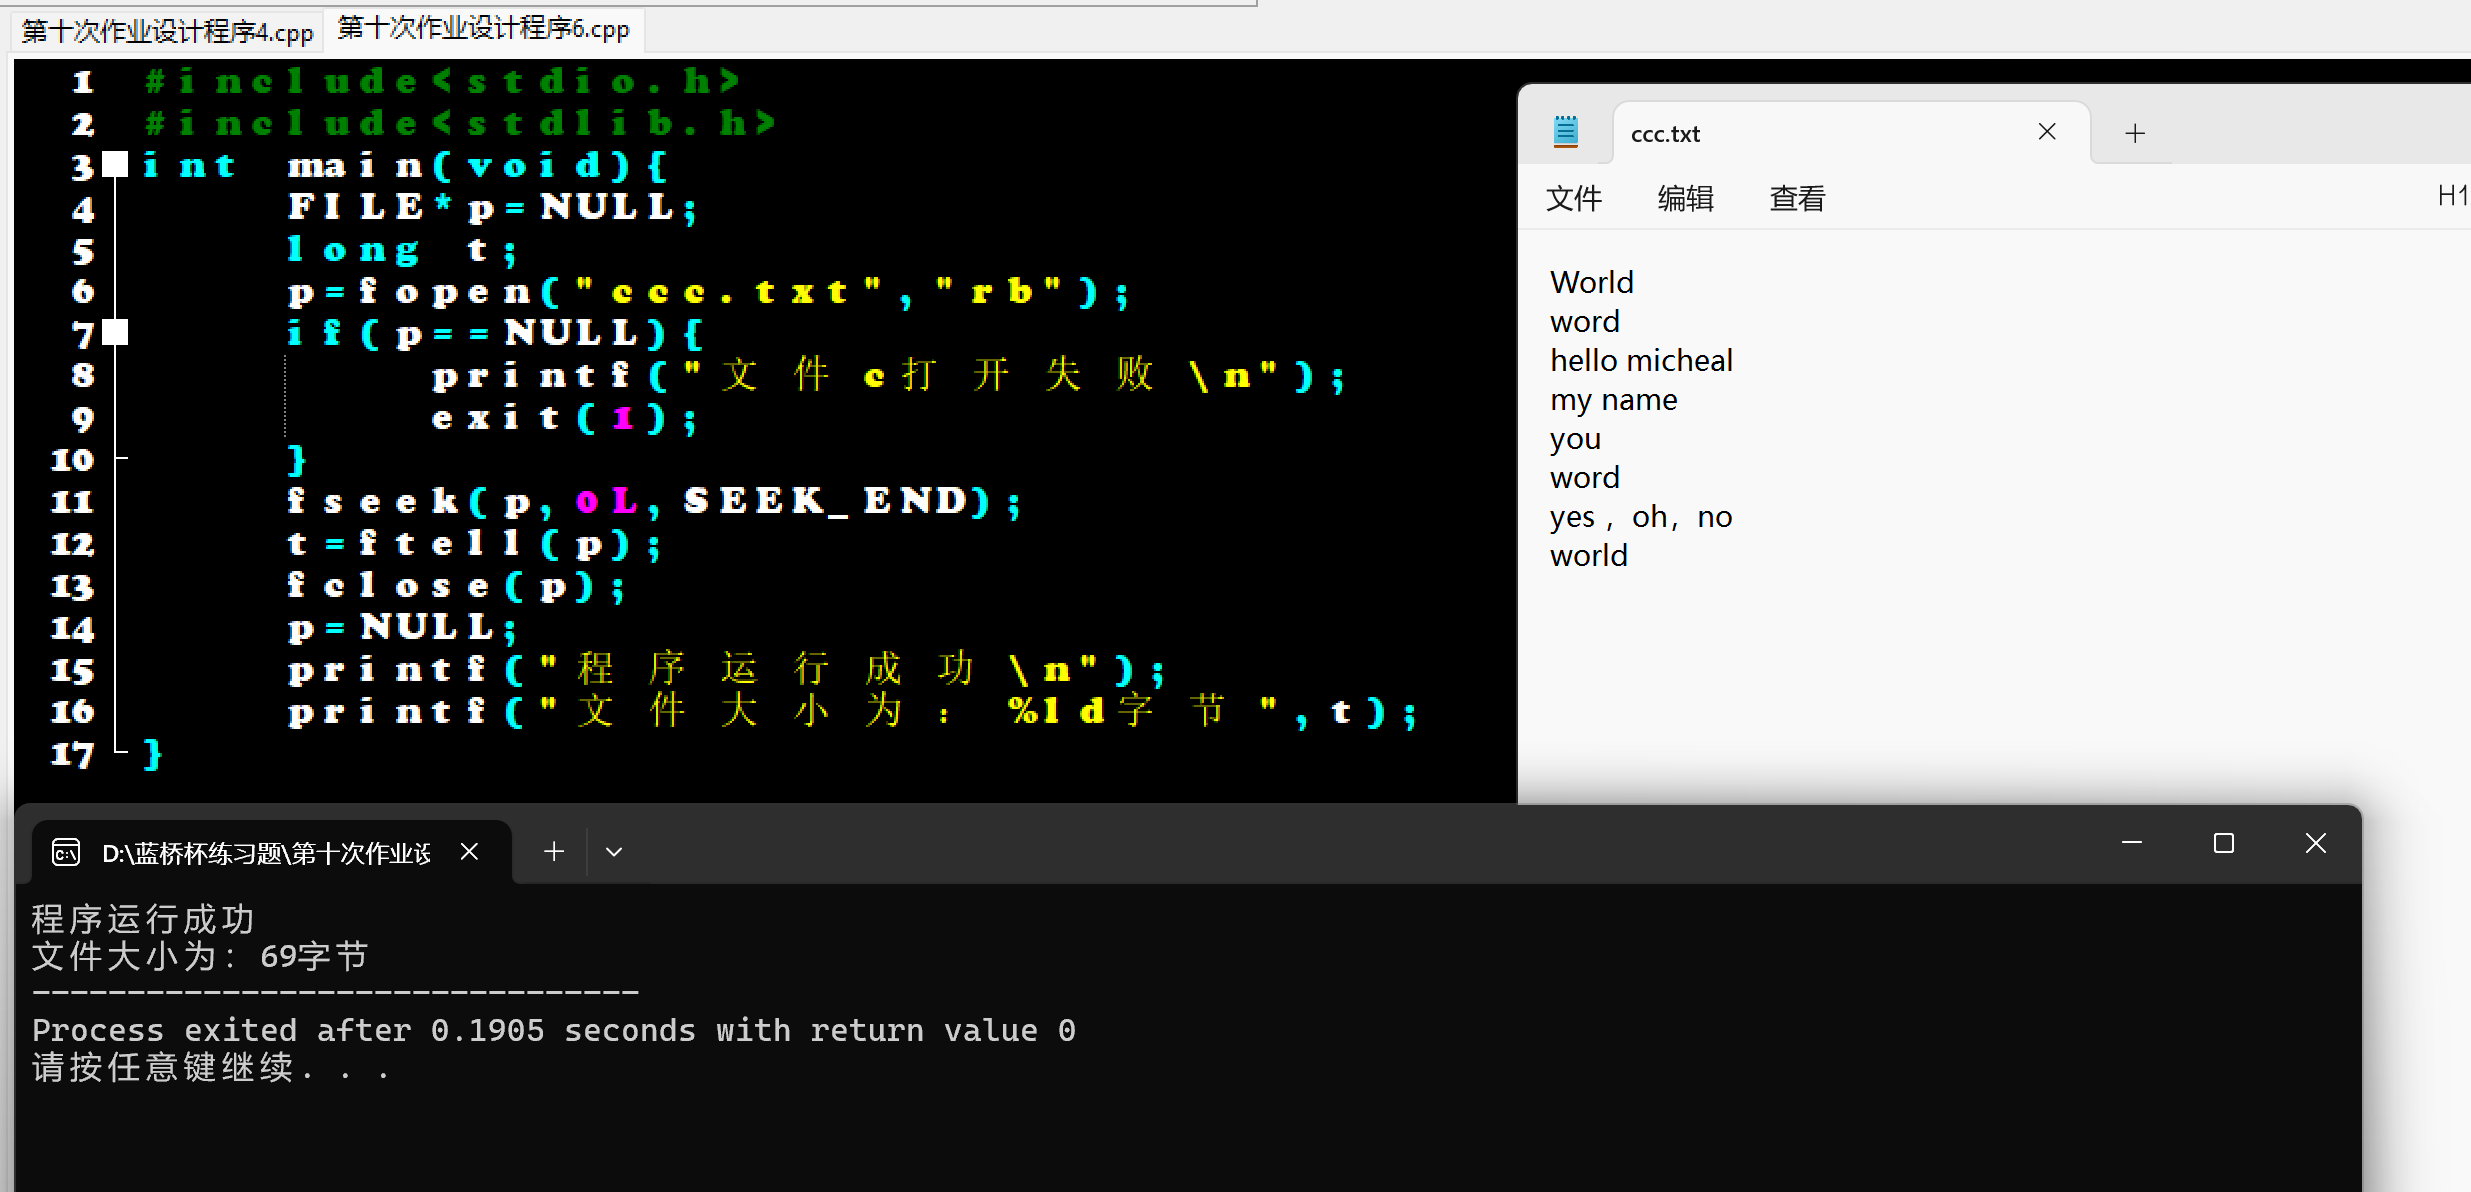
Task: Open the 查看 menu in Notepad
Action: [x=1797, y=198]
